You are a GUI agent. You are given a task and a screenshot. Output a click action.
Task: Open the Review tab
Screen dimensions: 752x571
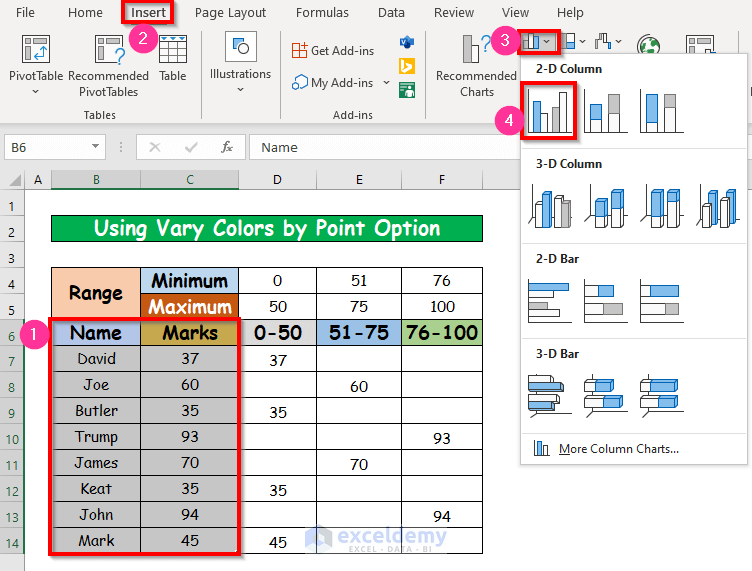454,12
